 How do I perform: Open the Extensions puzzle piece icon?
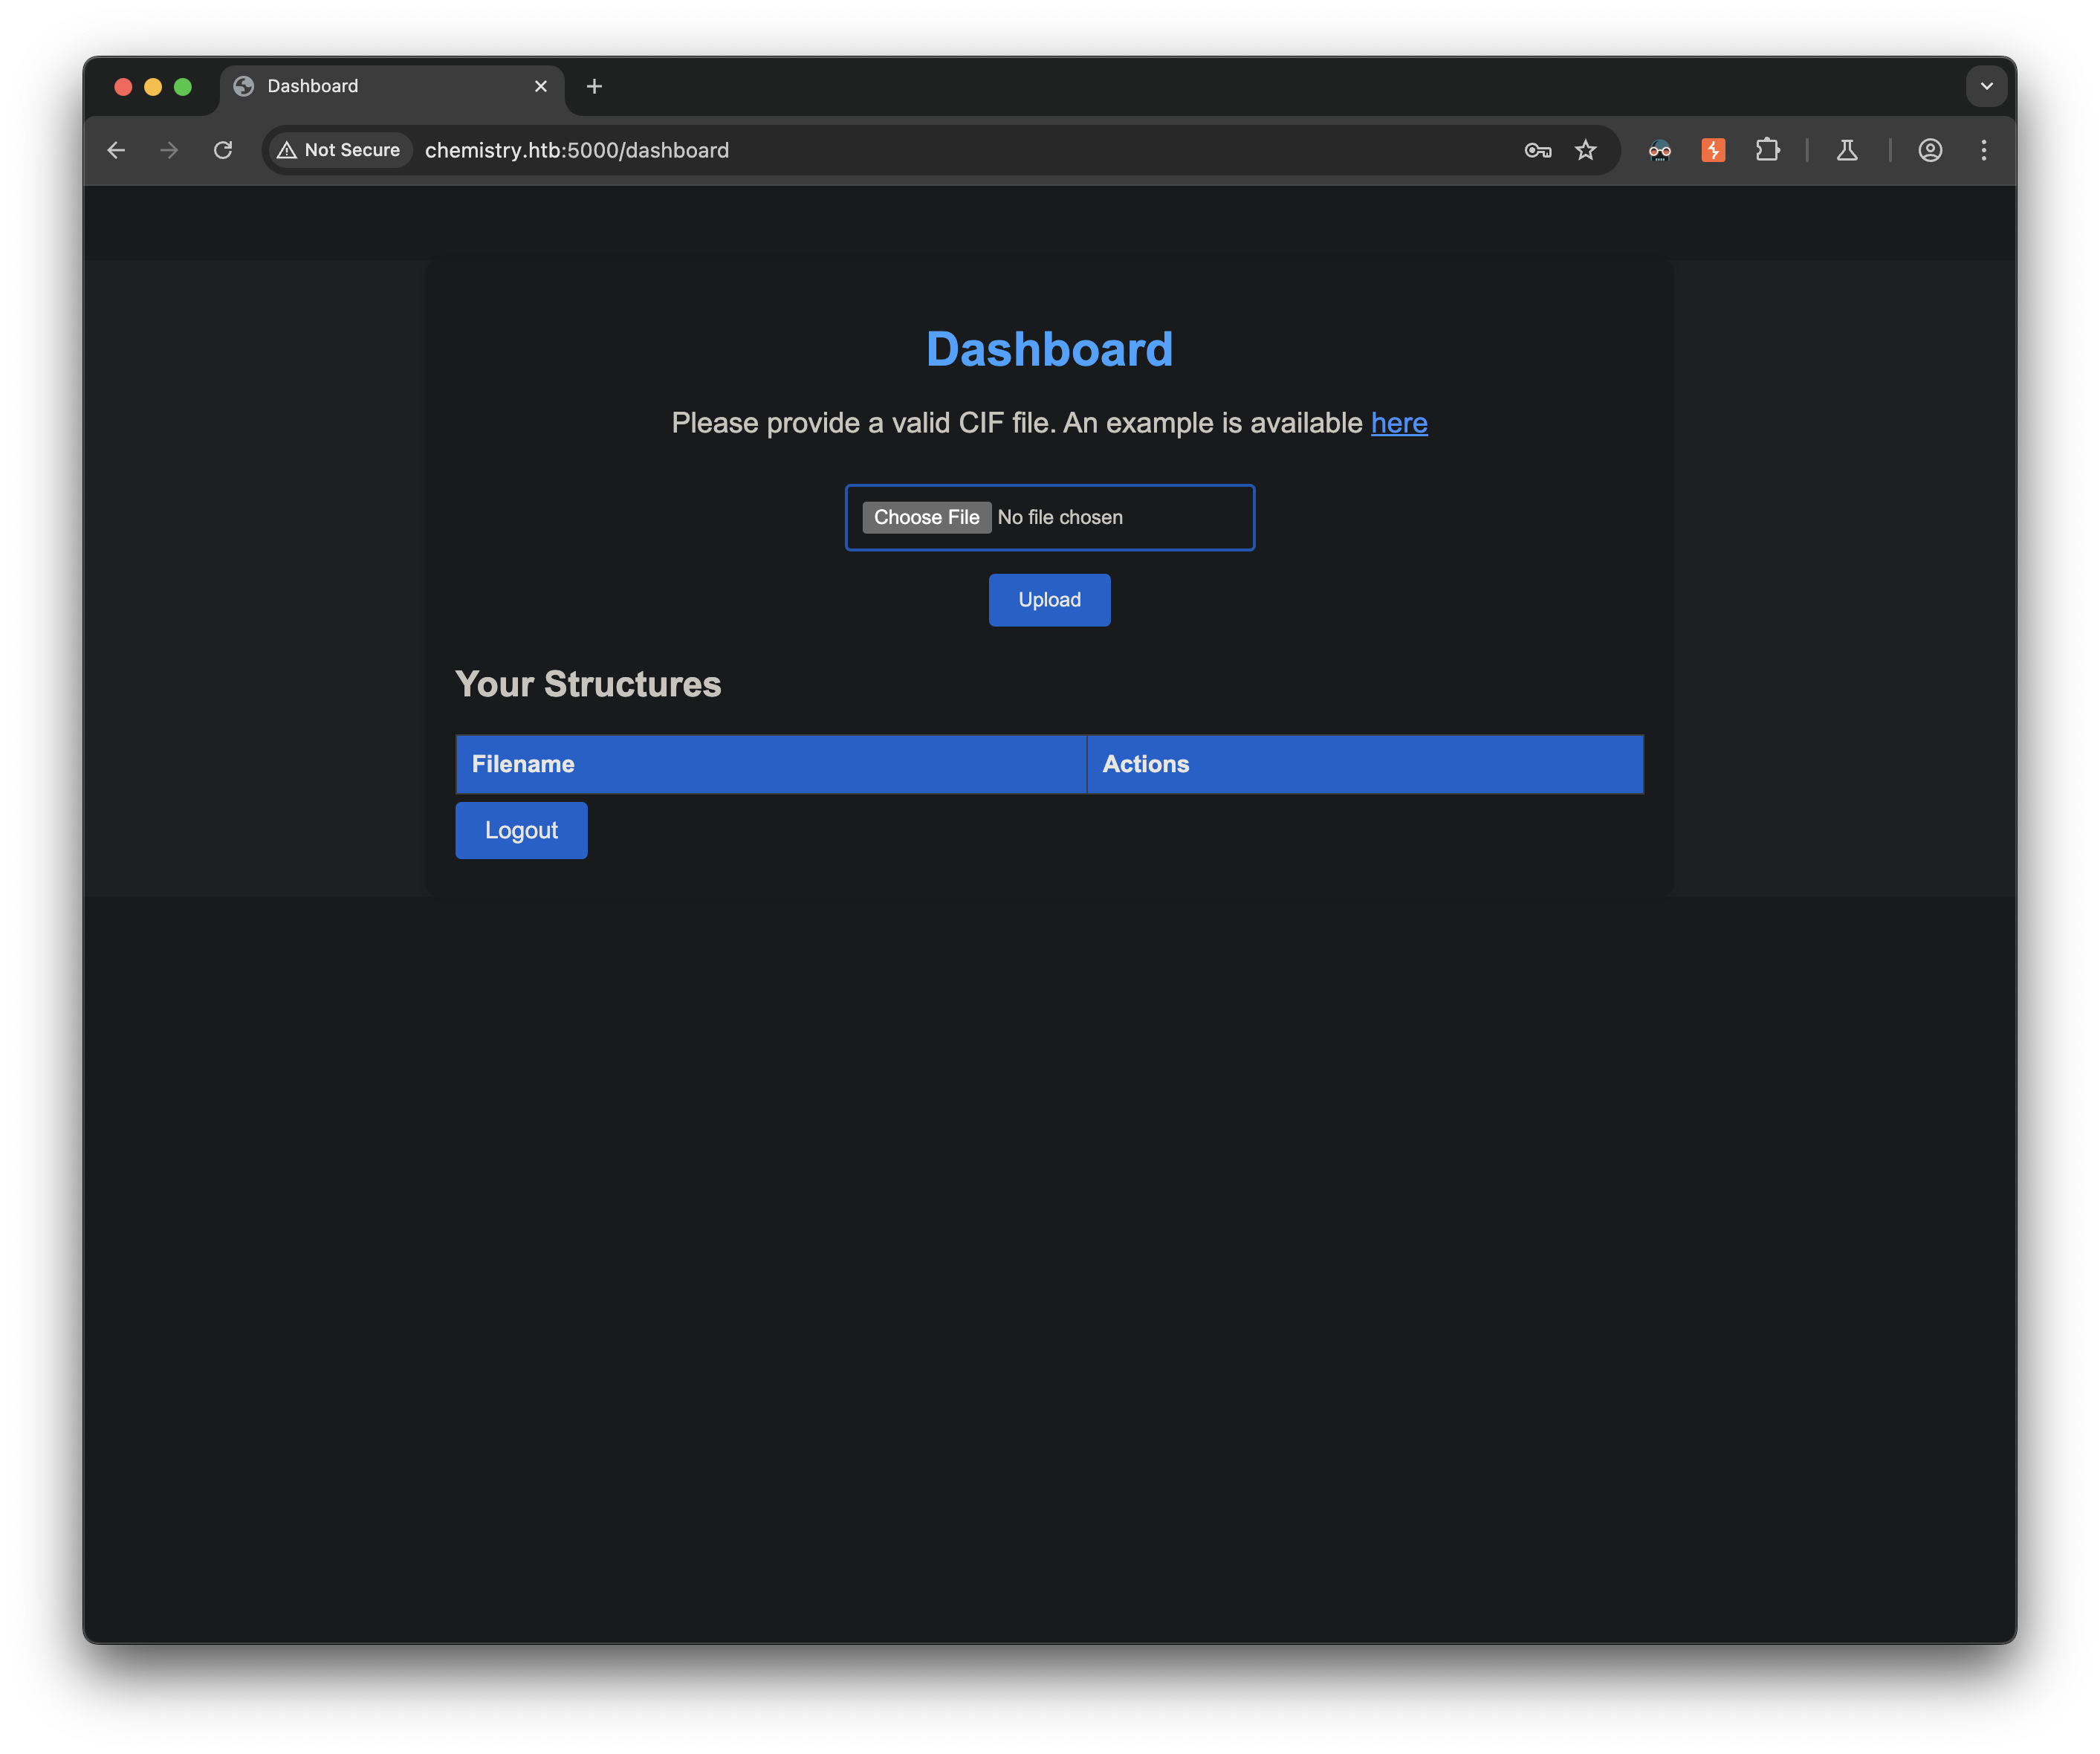pyautogui.click(x=1767, y=150)
